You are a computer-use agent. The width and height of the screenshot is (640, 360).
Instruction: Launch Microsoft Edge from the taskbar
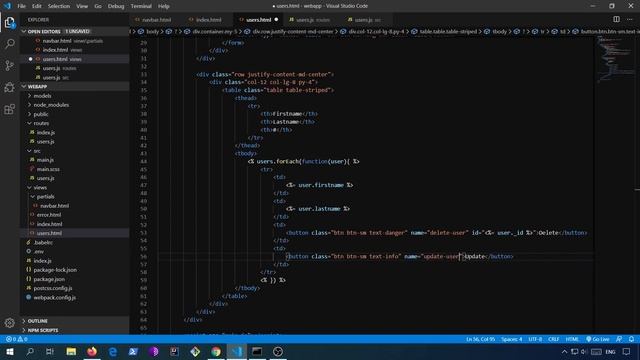pos(113,351)
